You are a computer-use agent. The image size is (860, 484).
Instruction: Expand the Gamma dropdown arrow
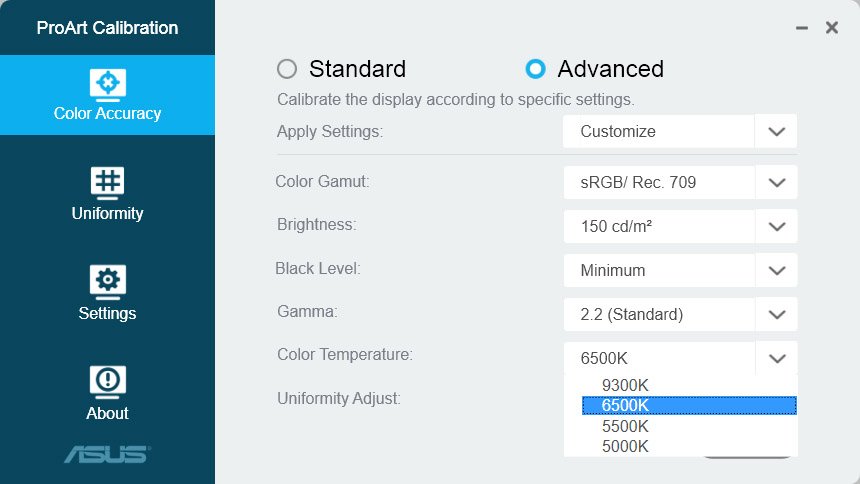click(x=776, y=314)
